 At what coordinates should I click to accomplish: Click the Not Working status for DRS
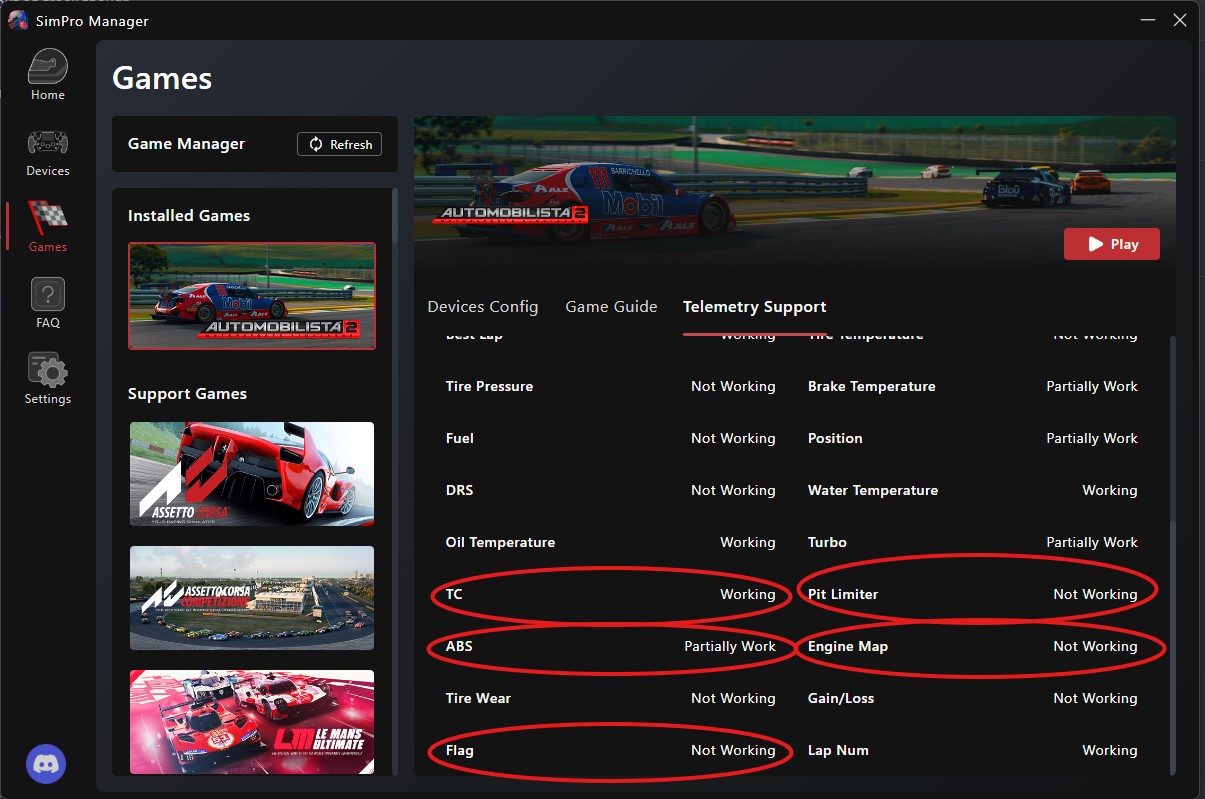(733, 490)
